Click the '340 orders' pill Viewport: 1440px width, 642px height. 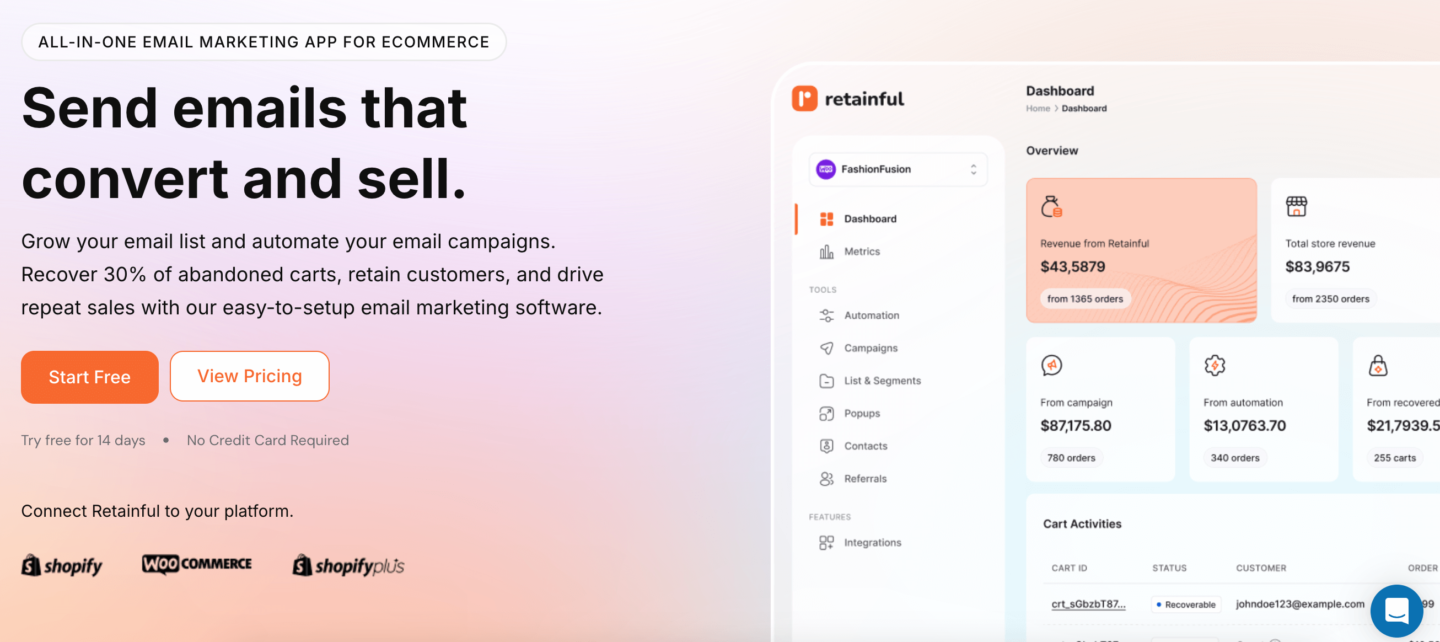[1235, 458]
